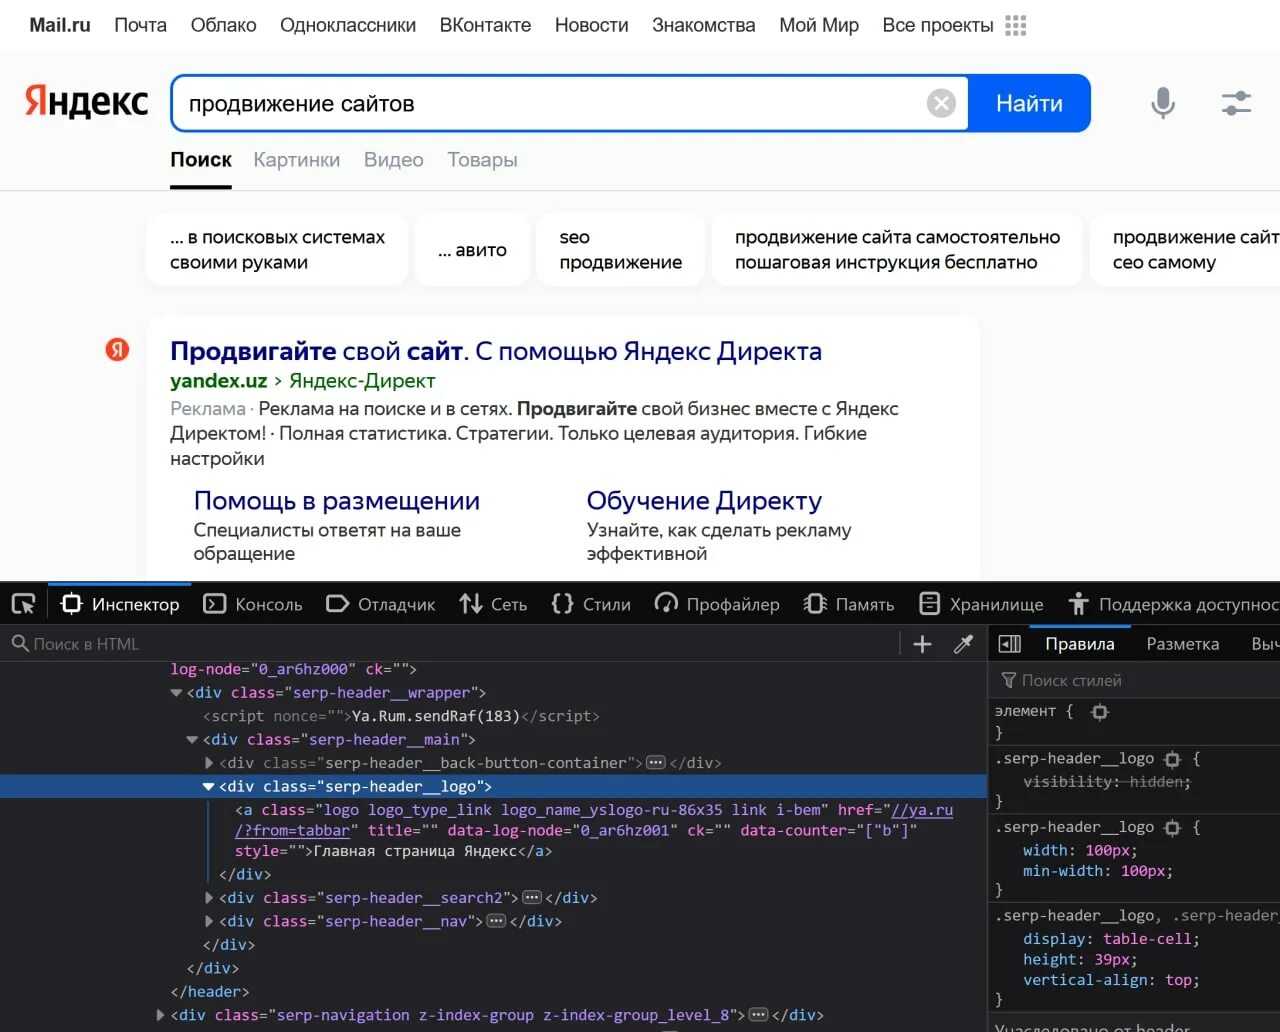Expand the serp-header__search2 node

pos(209,898)
